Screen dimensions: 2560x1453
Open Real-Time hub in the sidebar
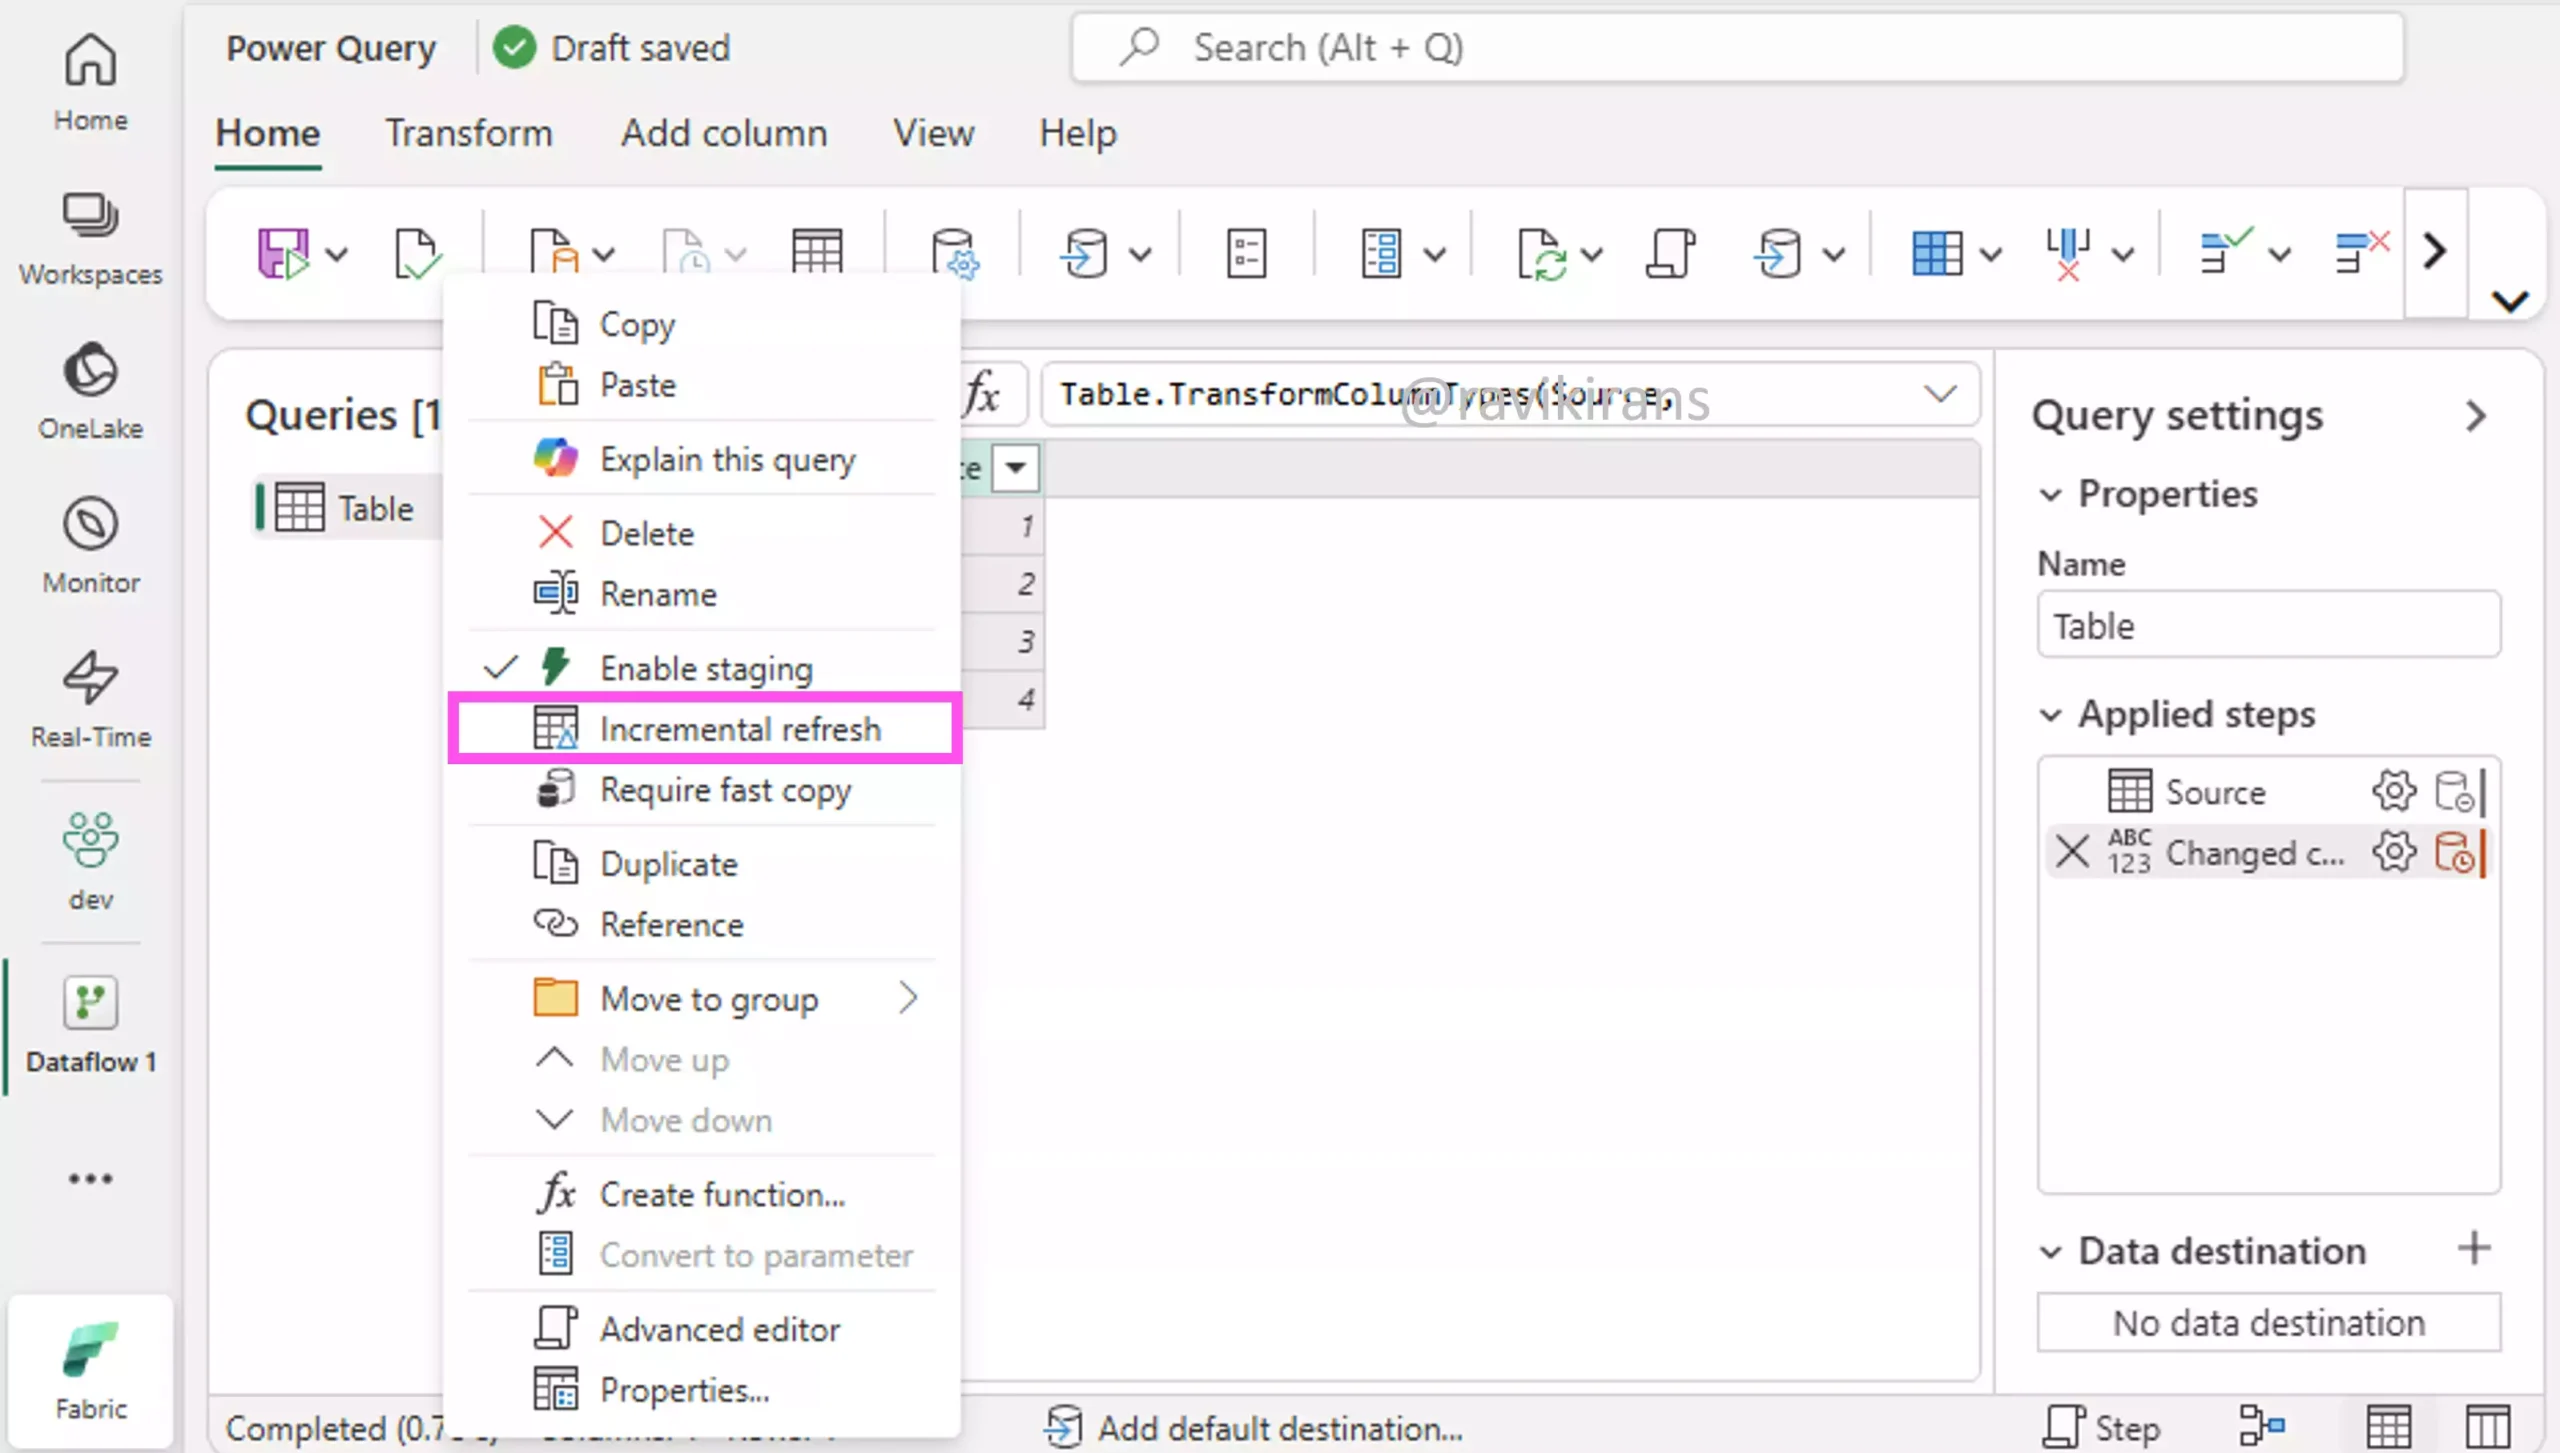coord(90,700)
